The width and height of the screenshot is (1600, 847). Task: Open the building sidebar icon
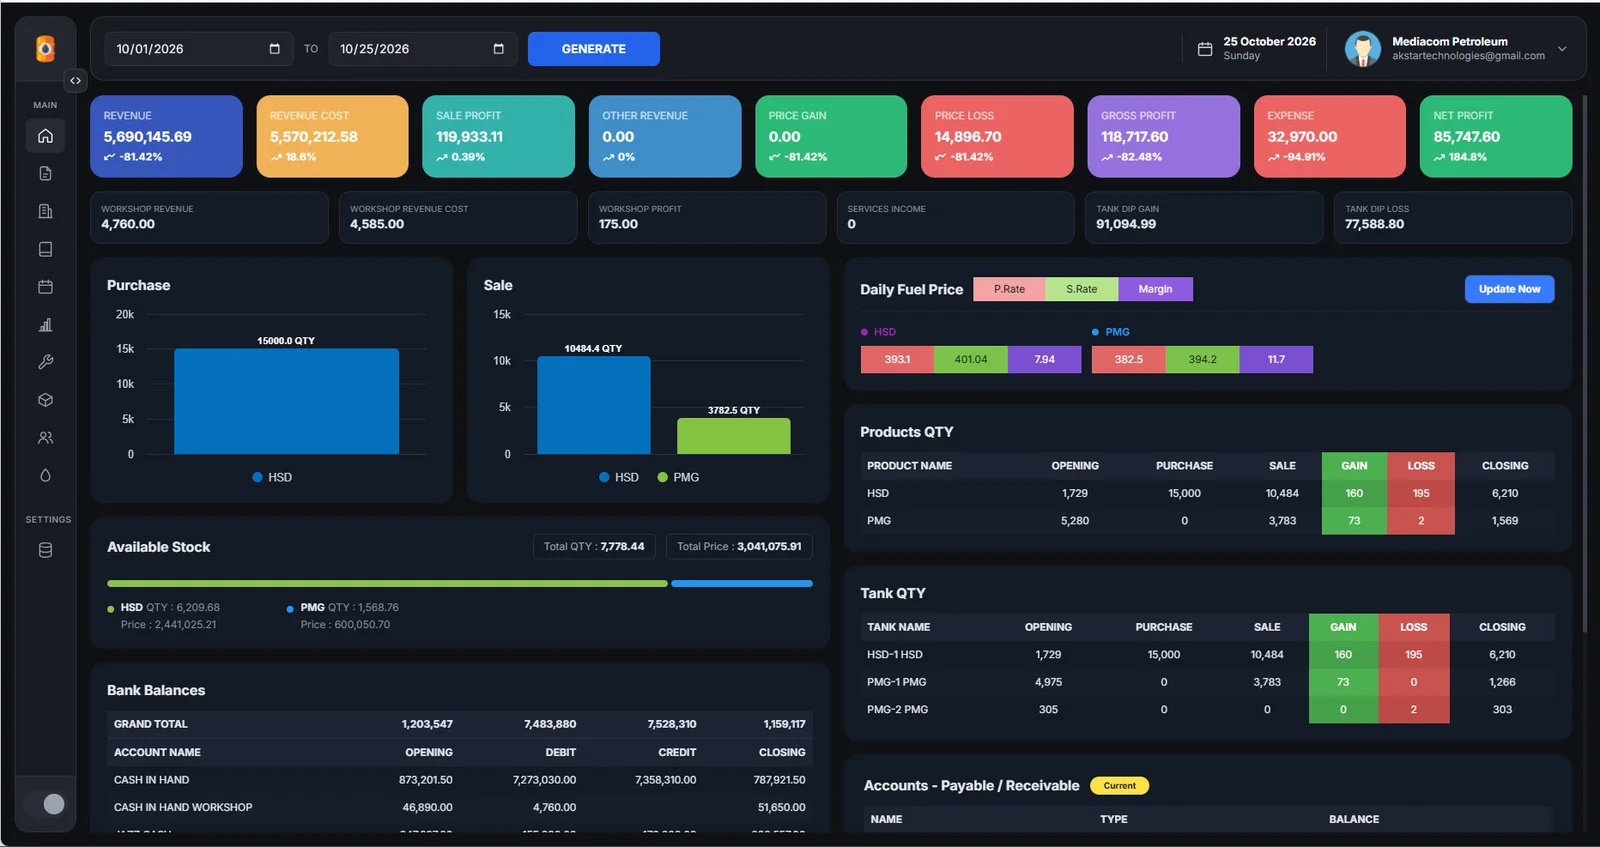[45, 211]
